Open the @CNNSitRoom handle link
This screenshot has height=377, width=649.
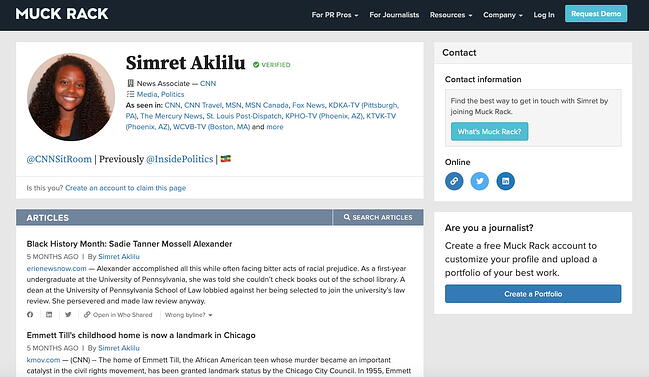(59, 159)
